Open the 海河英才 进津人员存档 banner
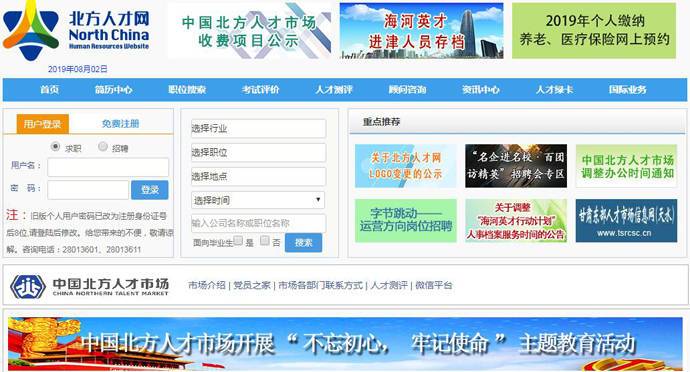Screen dimensions: 690x372 (x=422, y=31)
